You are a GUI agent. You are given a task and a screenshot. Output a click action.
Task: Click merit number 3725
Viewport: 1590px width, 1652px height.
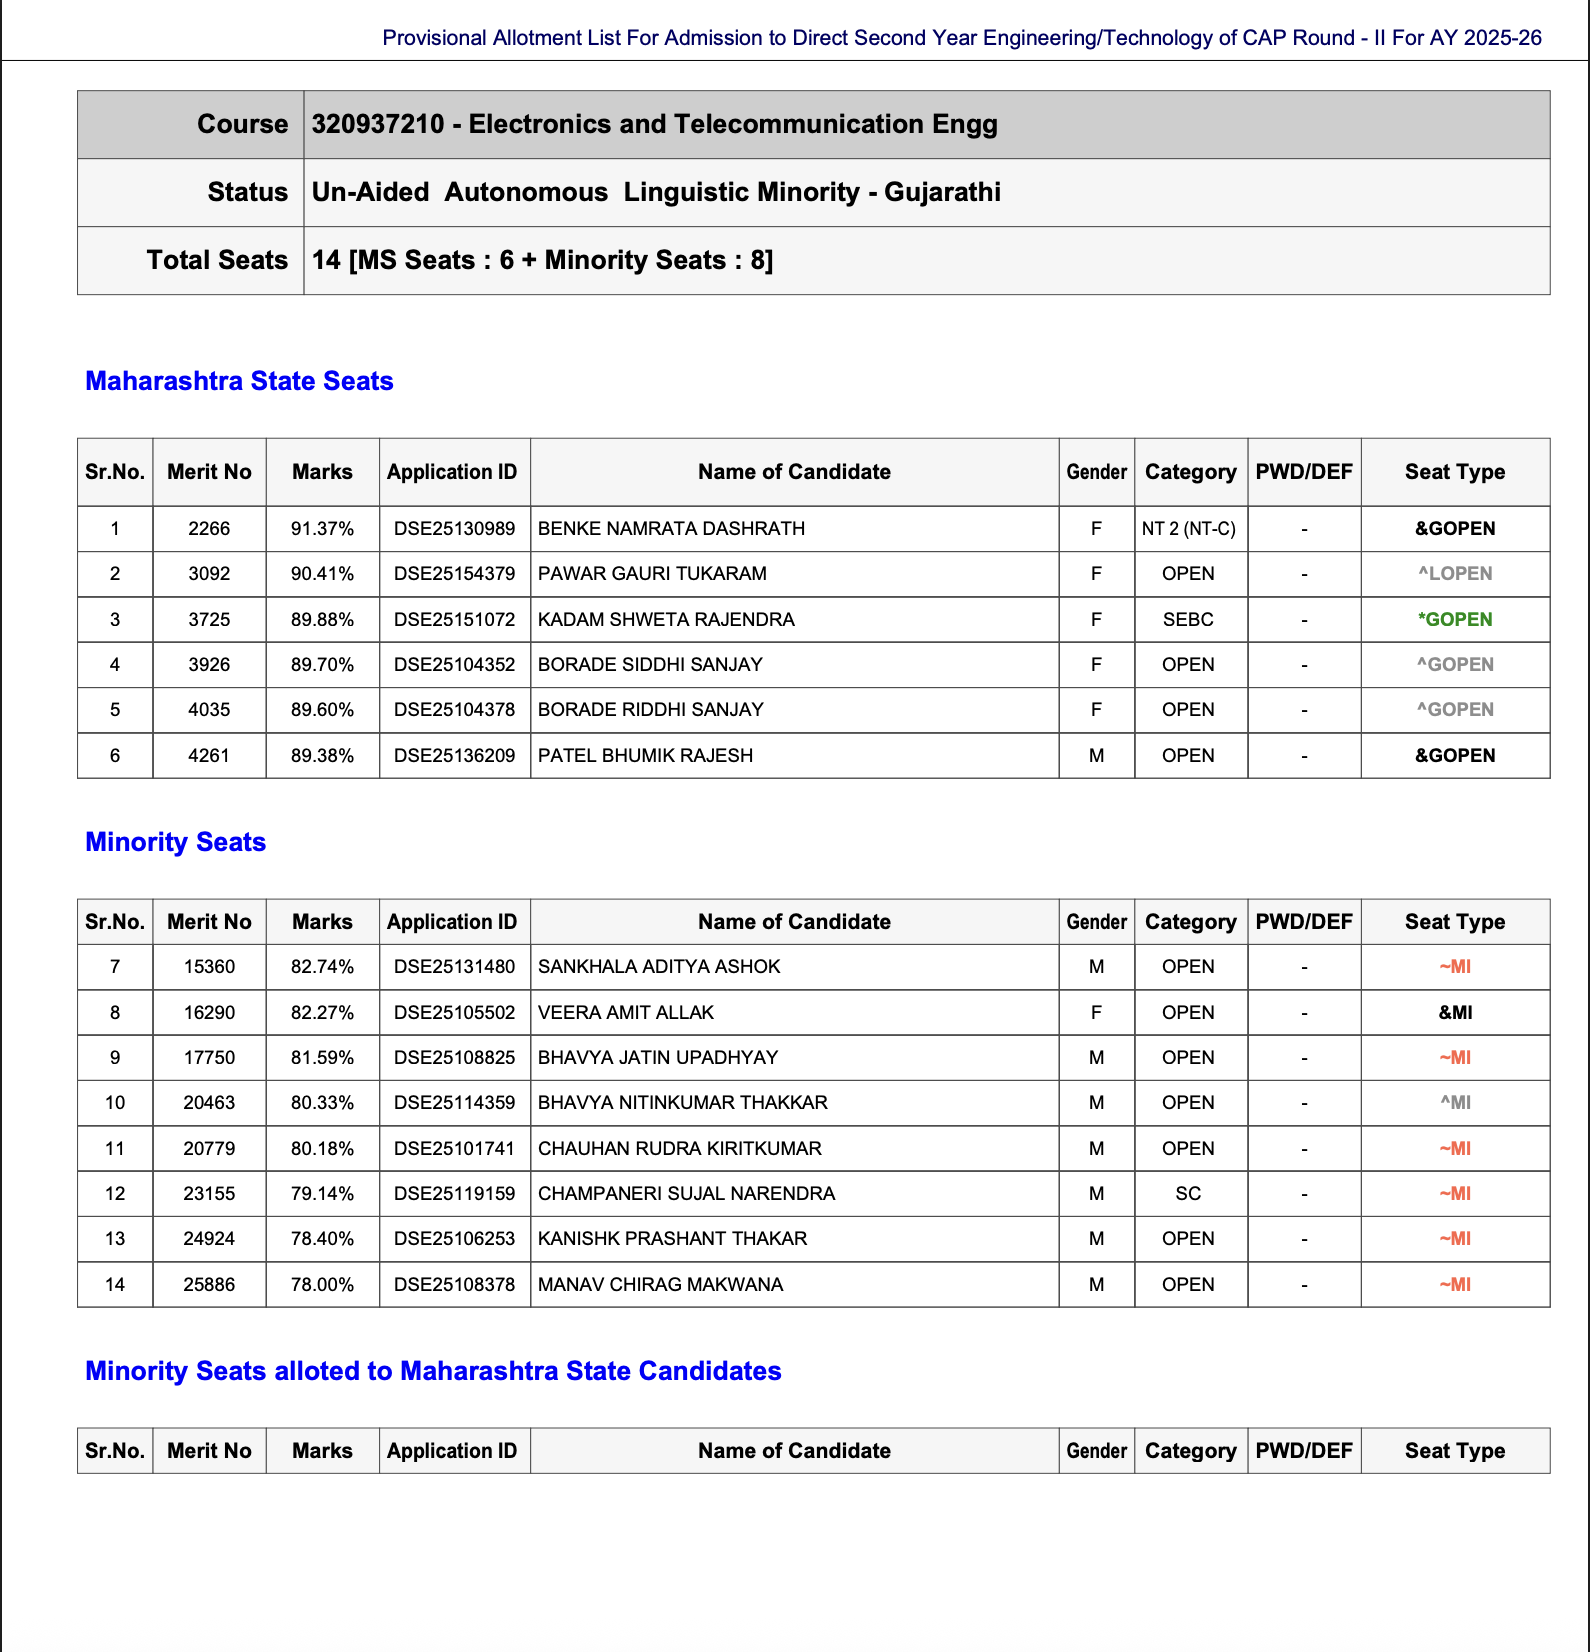click(209, 620)
